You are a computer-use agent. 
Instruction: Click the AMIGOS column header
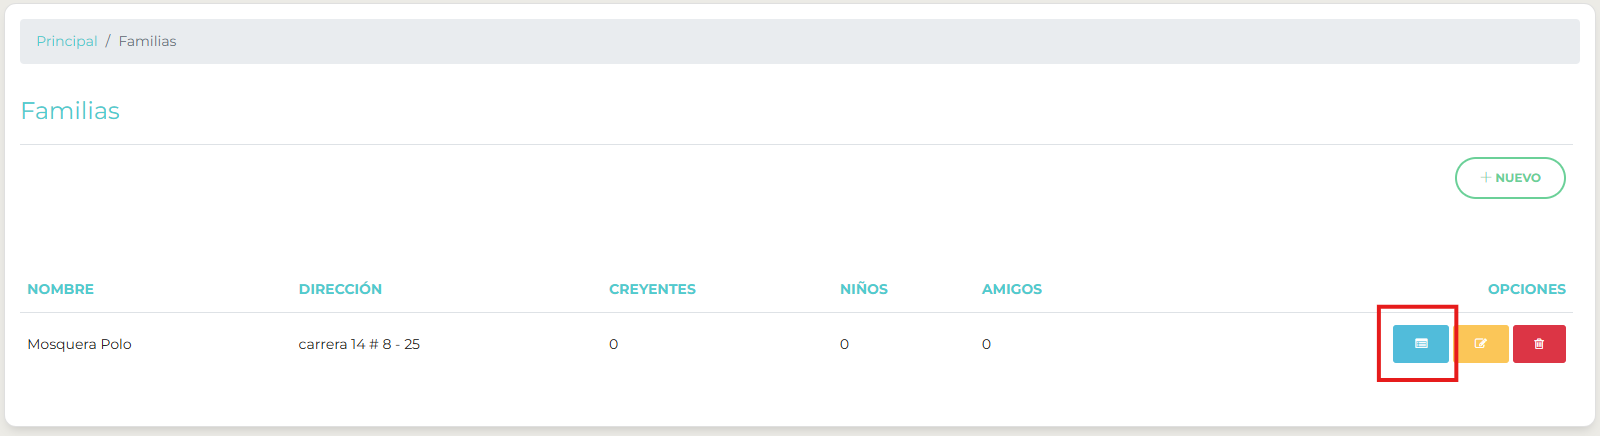1012,289
